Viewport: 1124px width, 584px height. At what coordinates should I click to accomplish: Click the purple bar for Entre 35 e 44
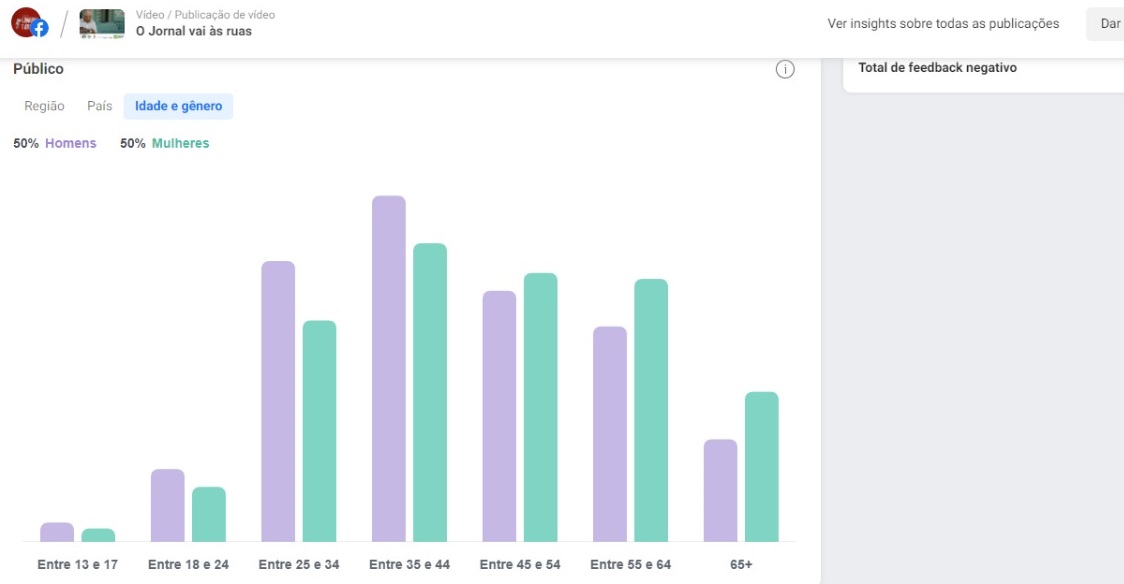[389, 368]
